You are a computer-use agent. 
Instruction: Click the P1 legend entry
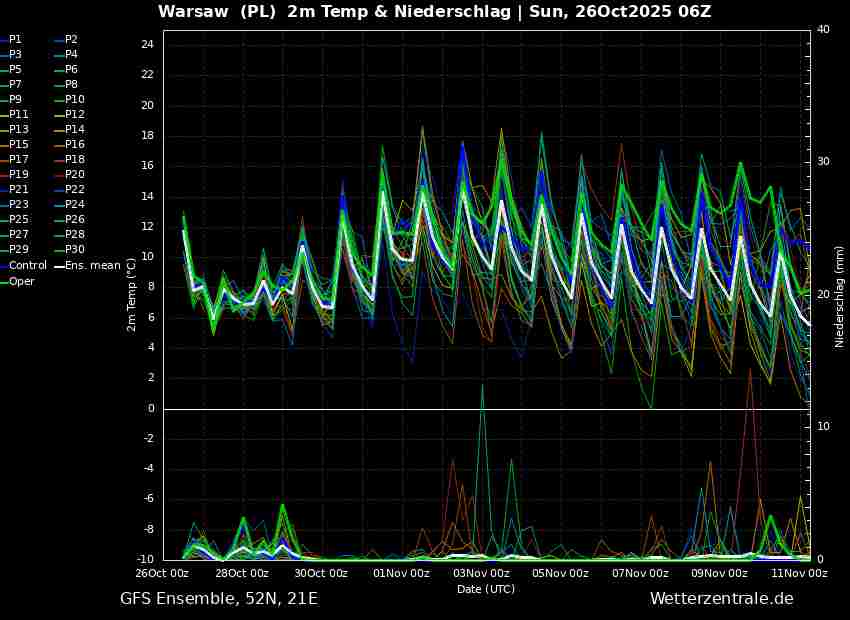11,40
